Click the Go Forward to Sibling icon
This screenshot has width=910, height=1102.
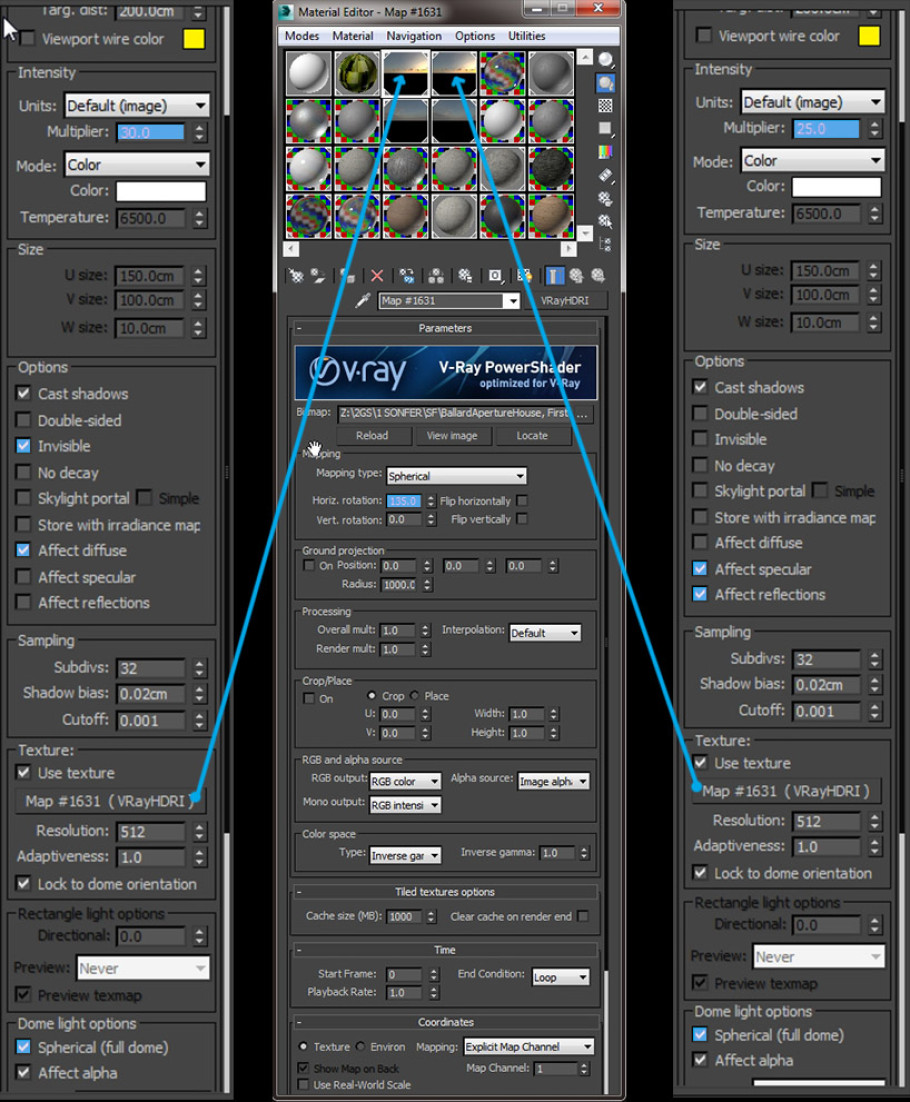click(x=598, y=276)
